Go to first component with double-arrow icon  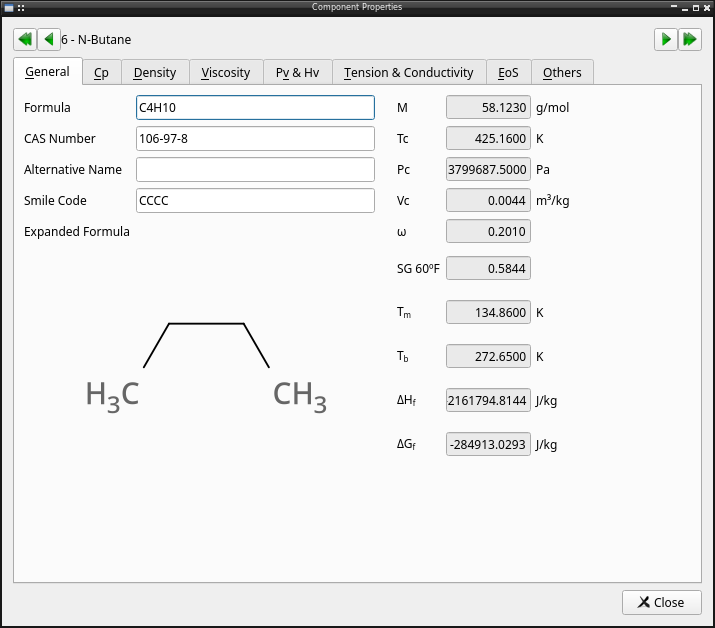[25, 40]
